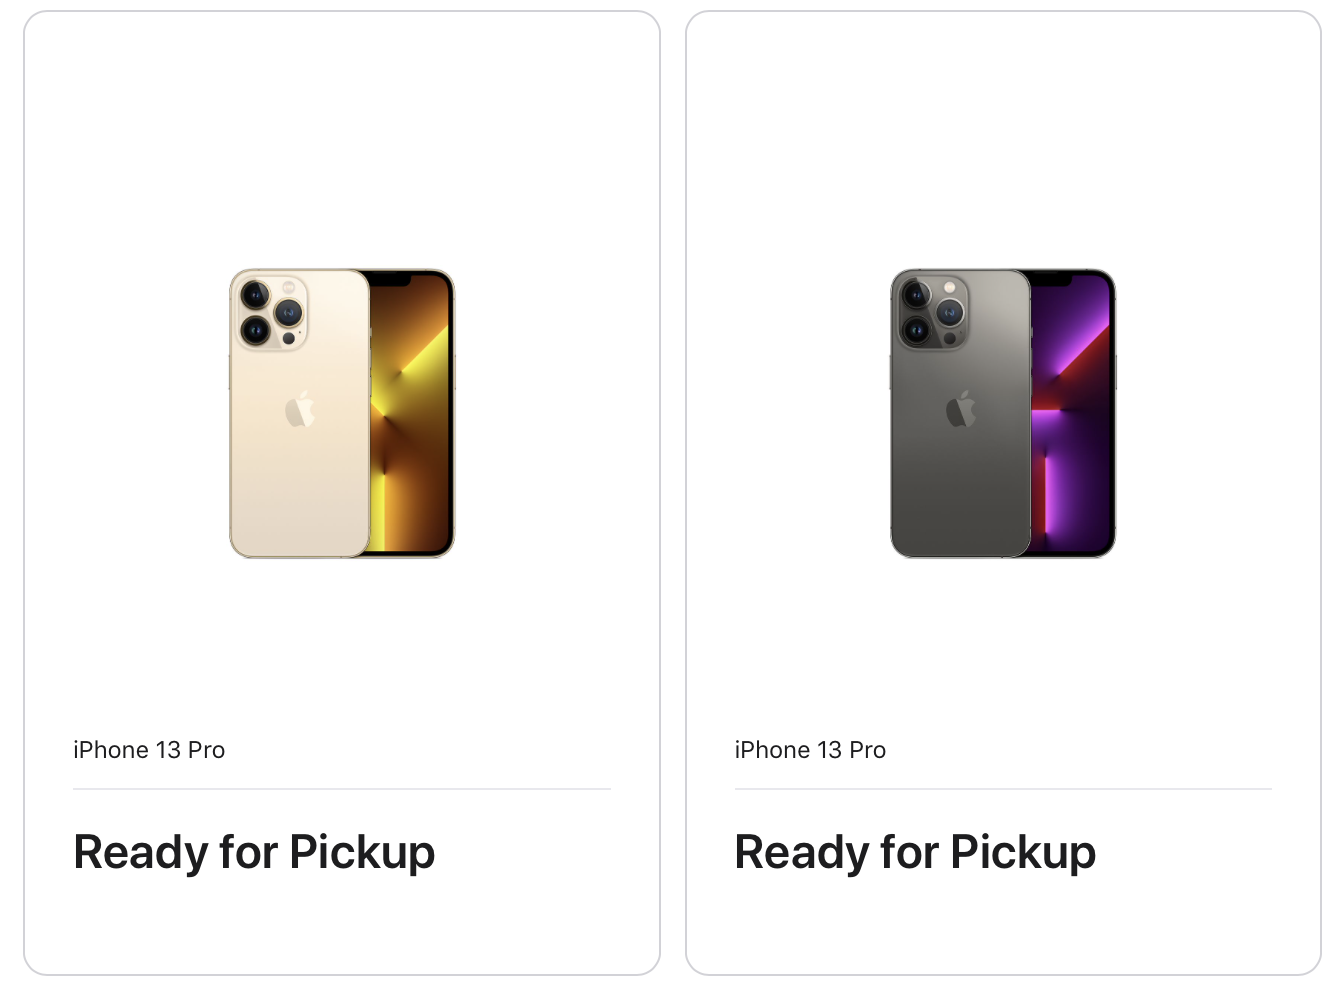Viewport: 1342px width, 996px height.
Task: Click the Apple logo on the graphite iPhone
Action: tap(961, 409)
